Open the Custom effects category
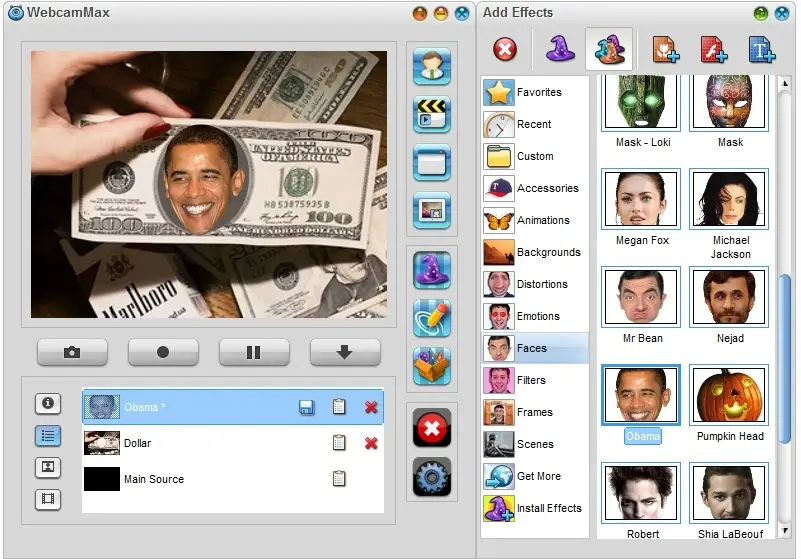Image resolution: width=801 pixels, height=559 pixels. coord(535,156)
